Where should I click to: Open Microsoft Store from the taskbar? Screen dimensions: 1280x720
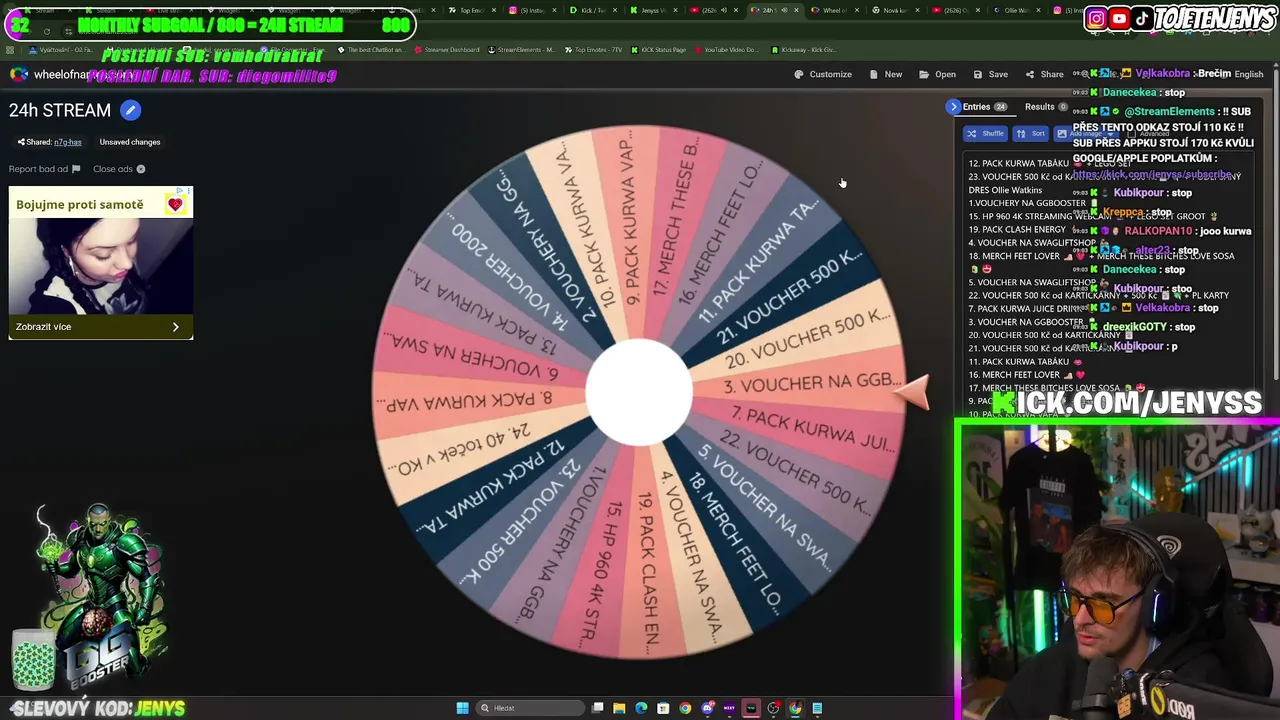pos(663,708)
